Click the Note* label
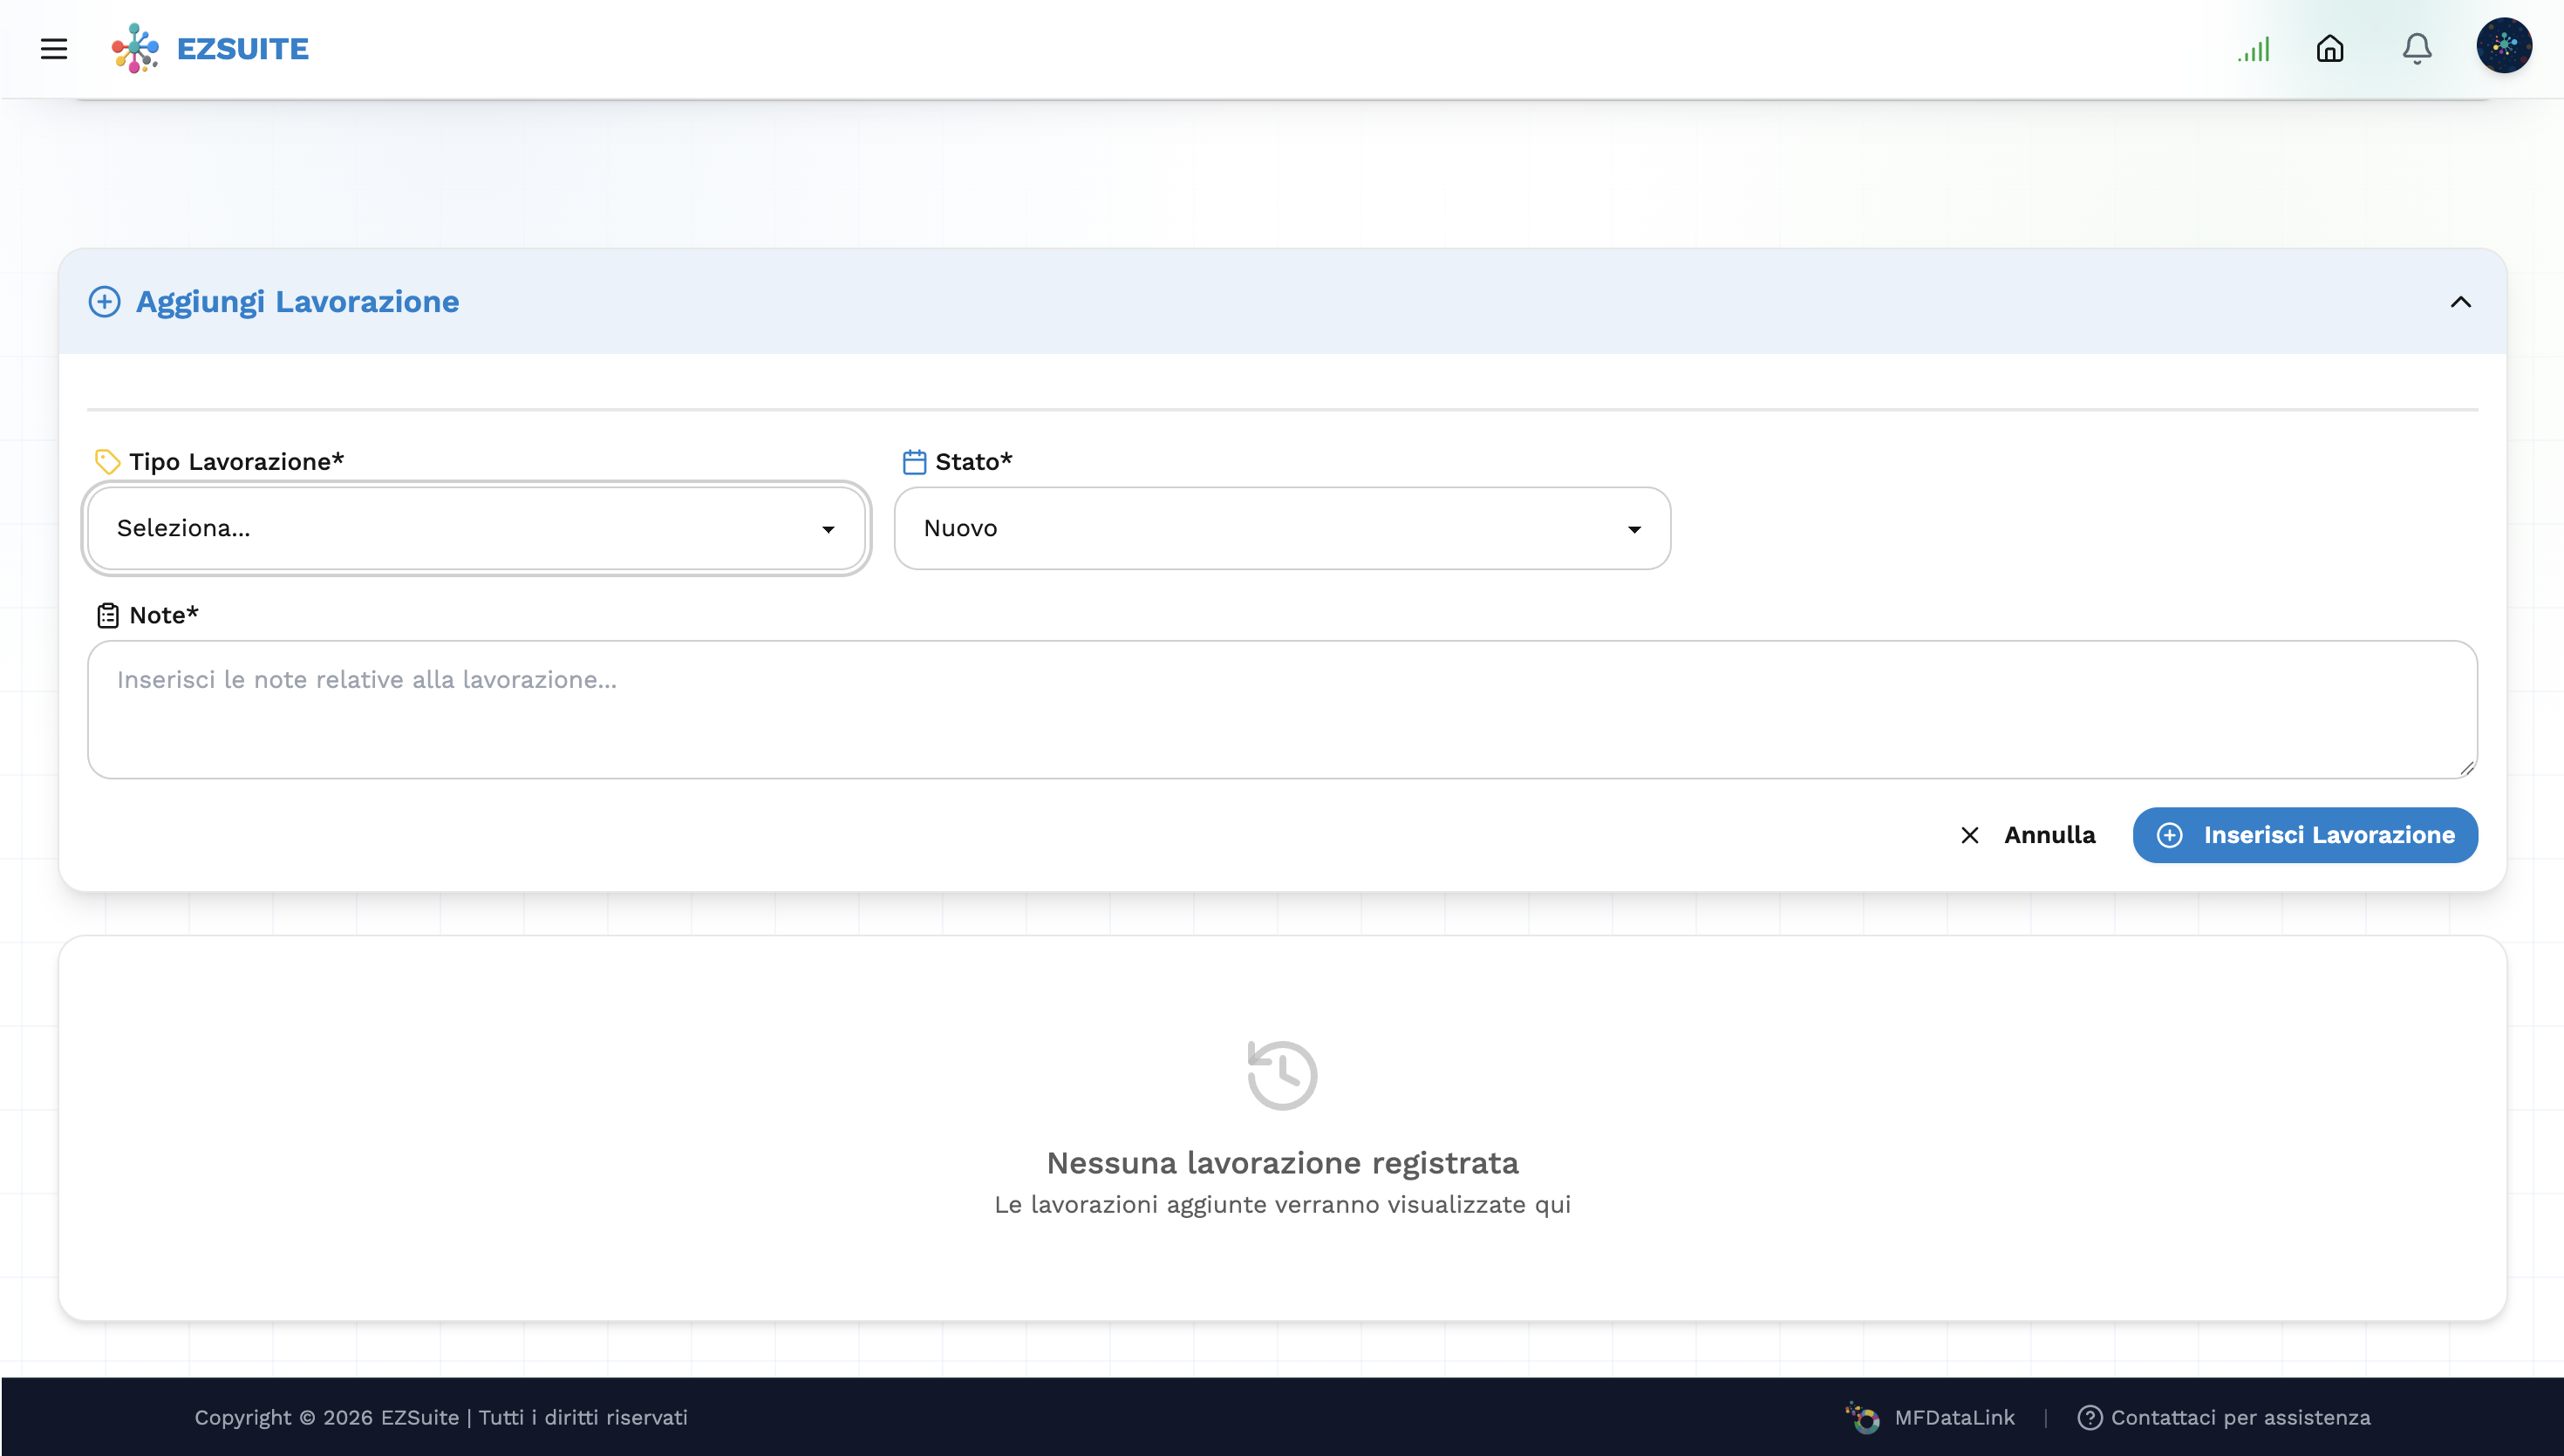This screenshot has width=2564, height=1456. pyautogui.click(x=164, y=615)
